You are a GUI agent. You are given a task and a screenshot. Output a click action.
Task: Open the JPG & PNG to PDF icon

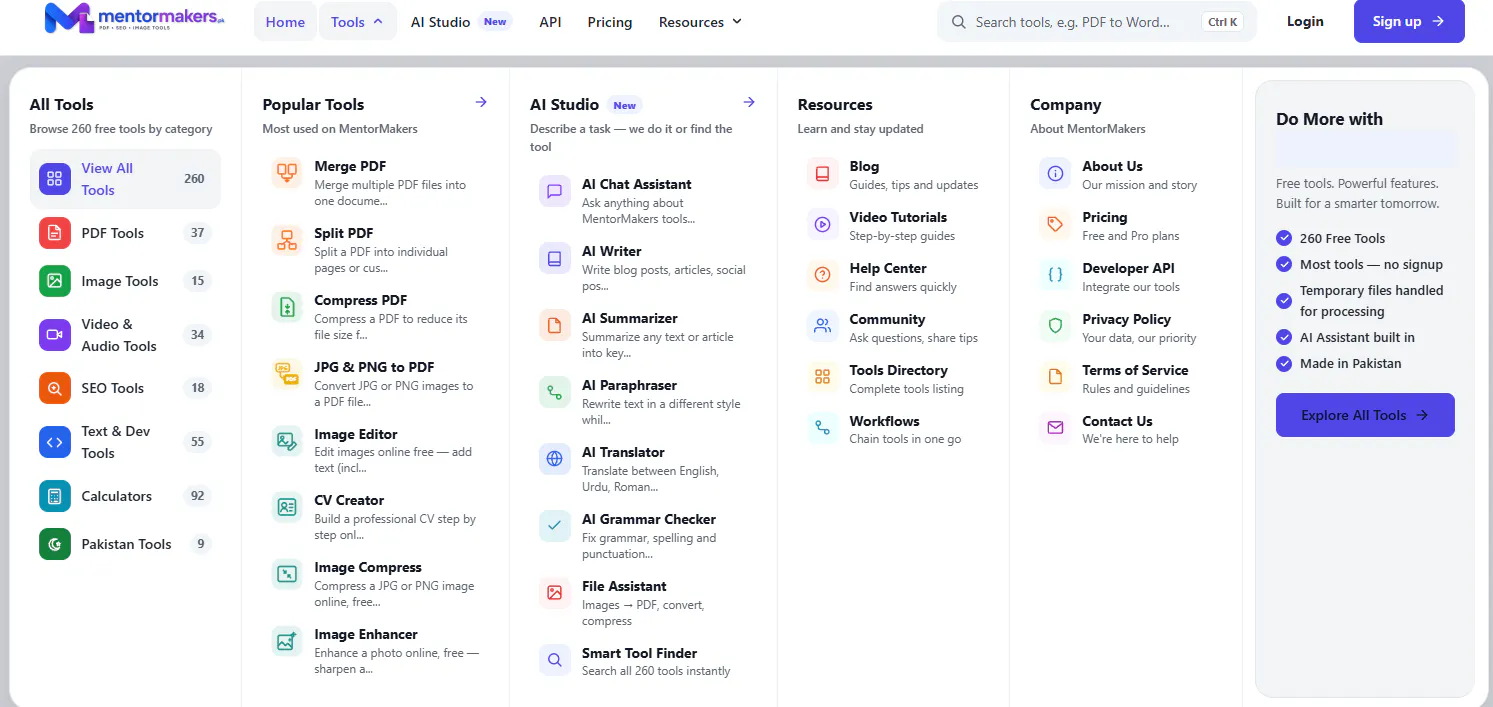pyautogui.click(x=287, y=374)
